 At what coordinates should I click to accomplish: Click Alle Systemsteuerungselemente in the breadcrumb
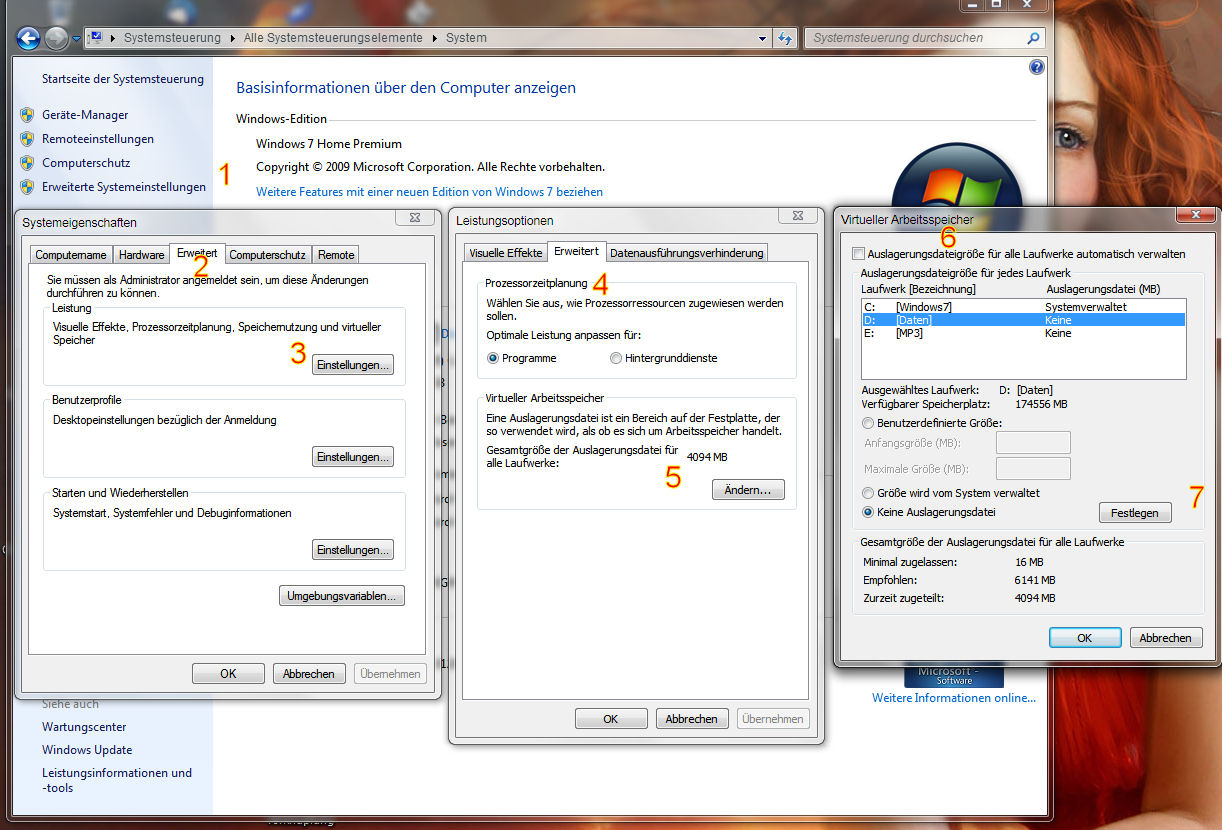333,38
